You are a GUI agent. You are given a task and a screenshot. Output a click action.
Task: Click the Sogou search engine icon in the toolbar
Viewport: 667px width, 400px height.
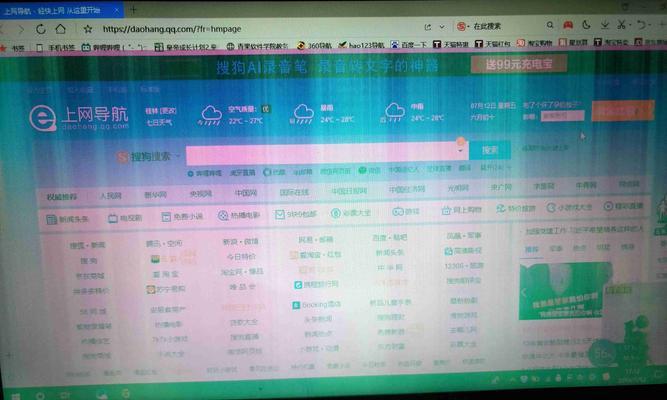click(x=461, y=26)
